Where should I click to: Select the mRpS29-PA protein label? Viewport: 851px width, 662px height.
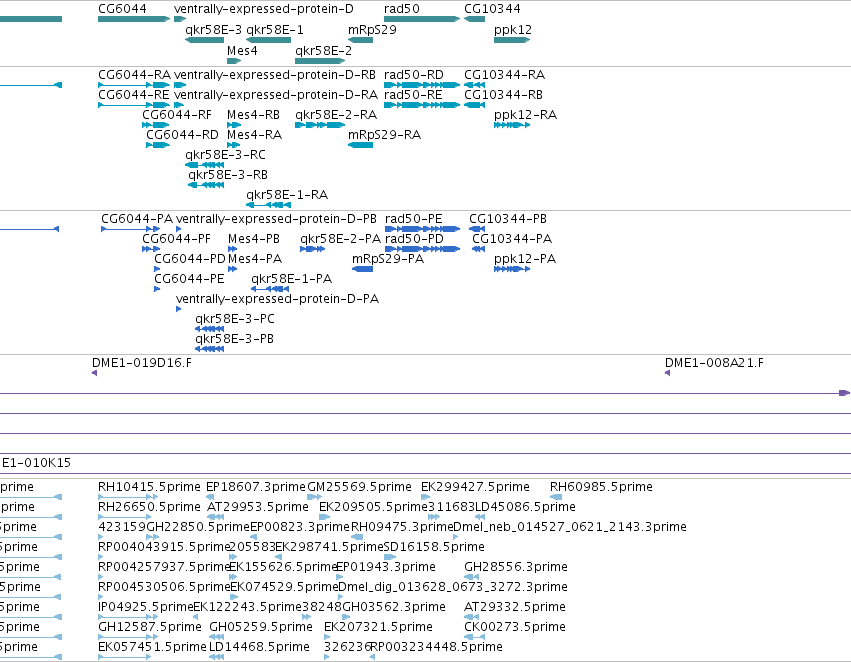[388, 259]
